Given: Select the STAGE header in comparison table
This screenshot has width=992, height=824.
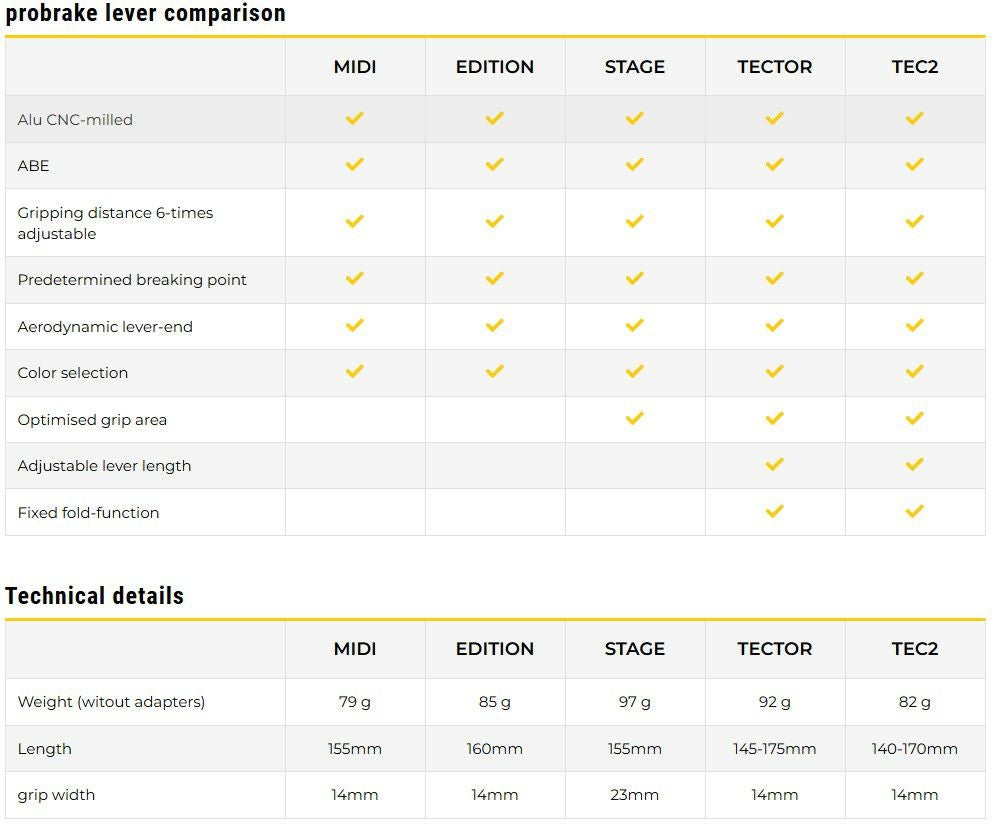Looking at the screenshot, I should click(634, 67).
